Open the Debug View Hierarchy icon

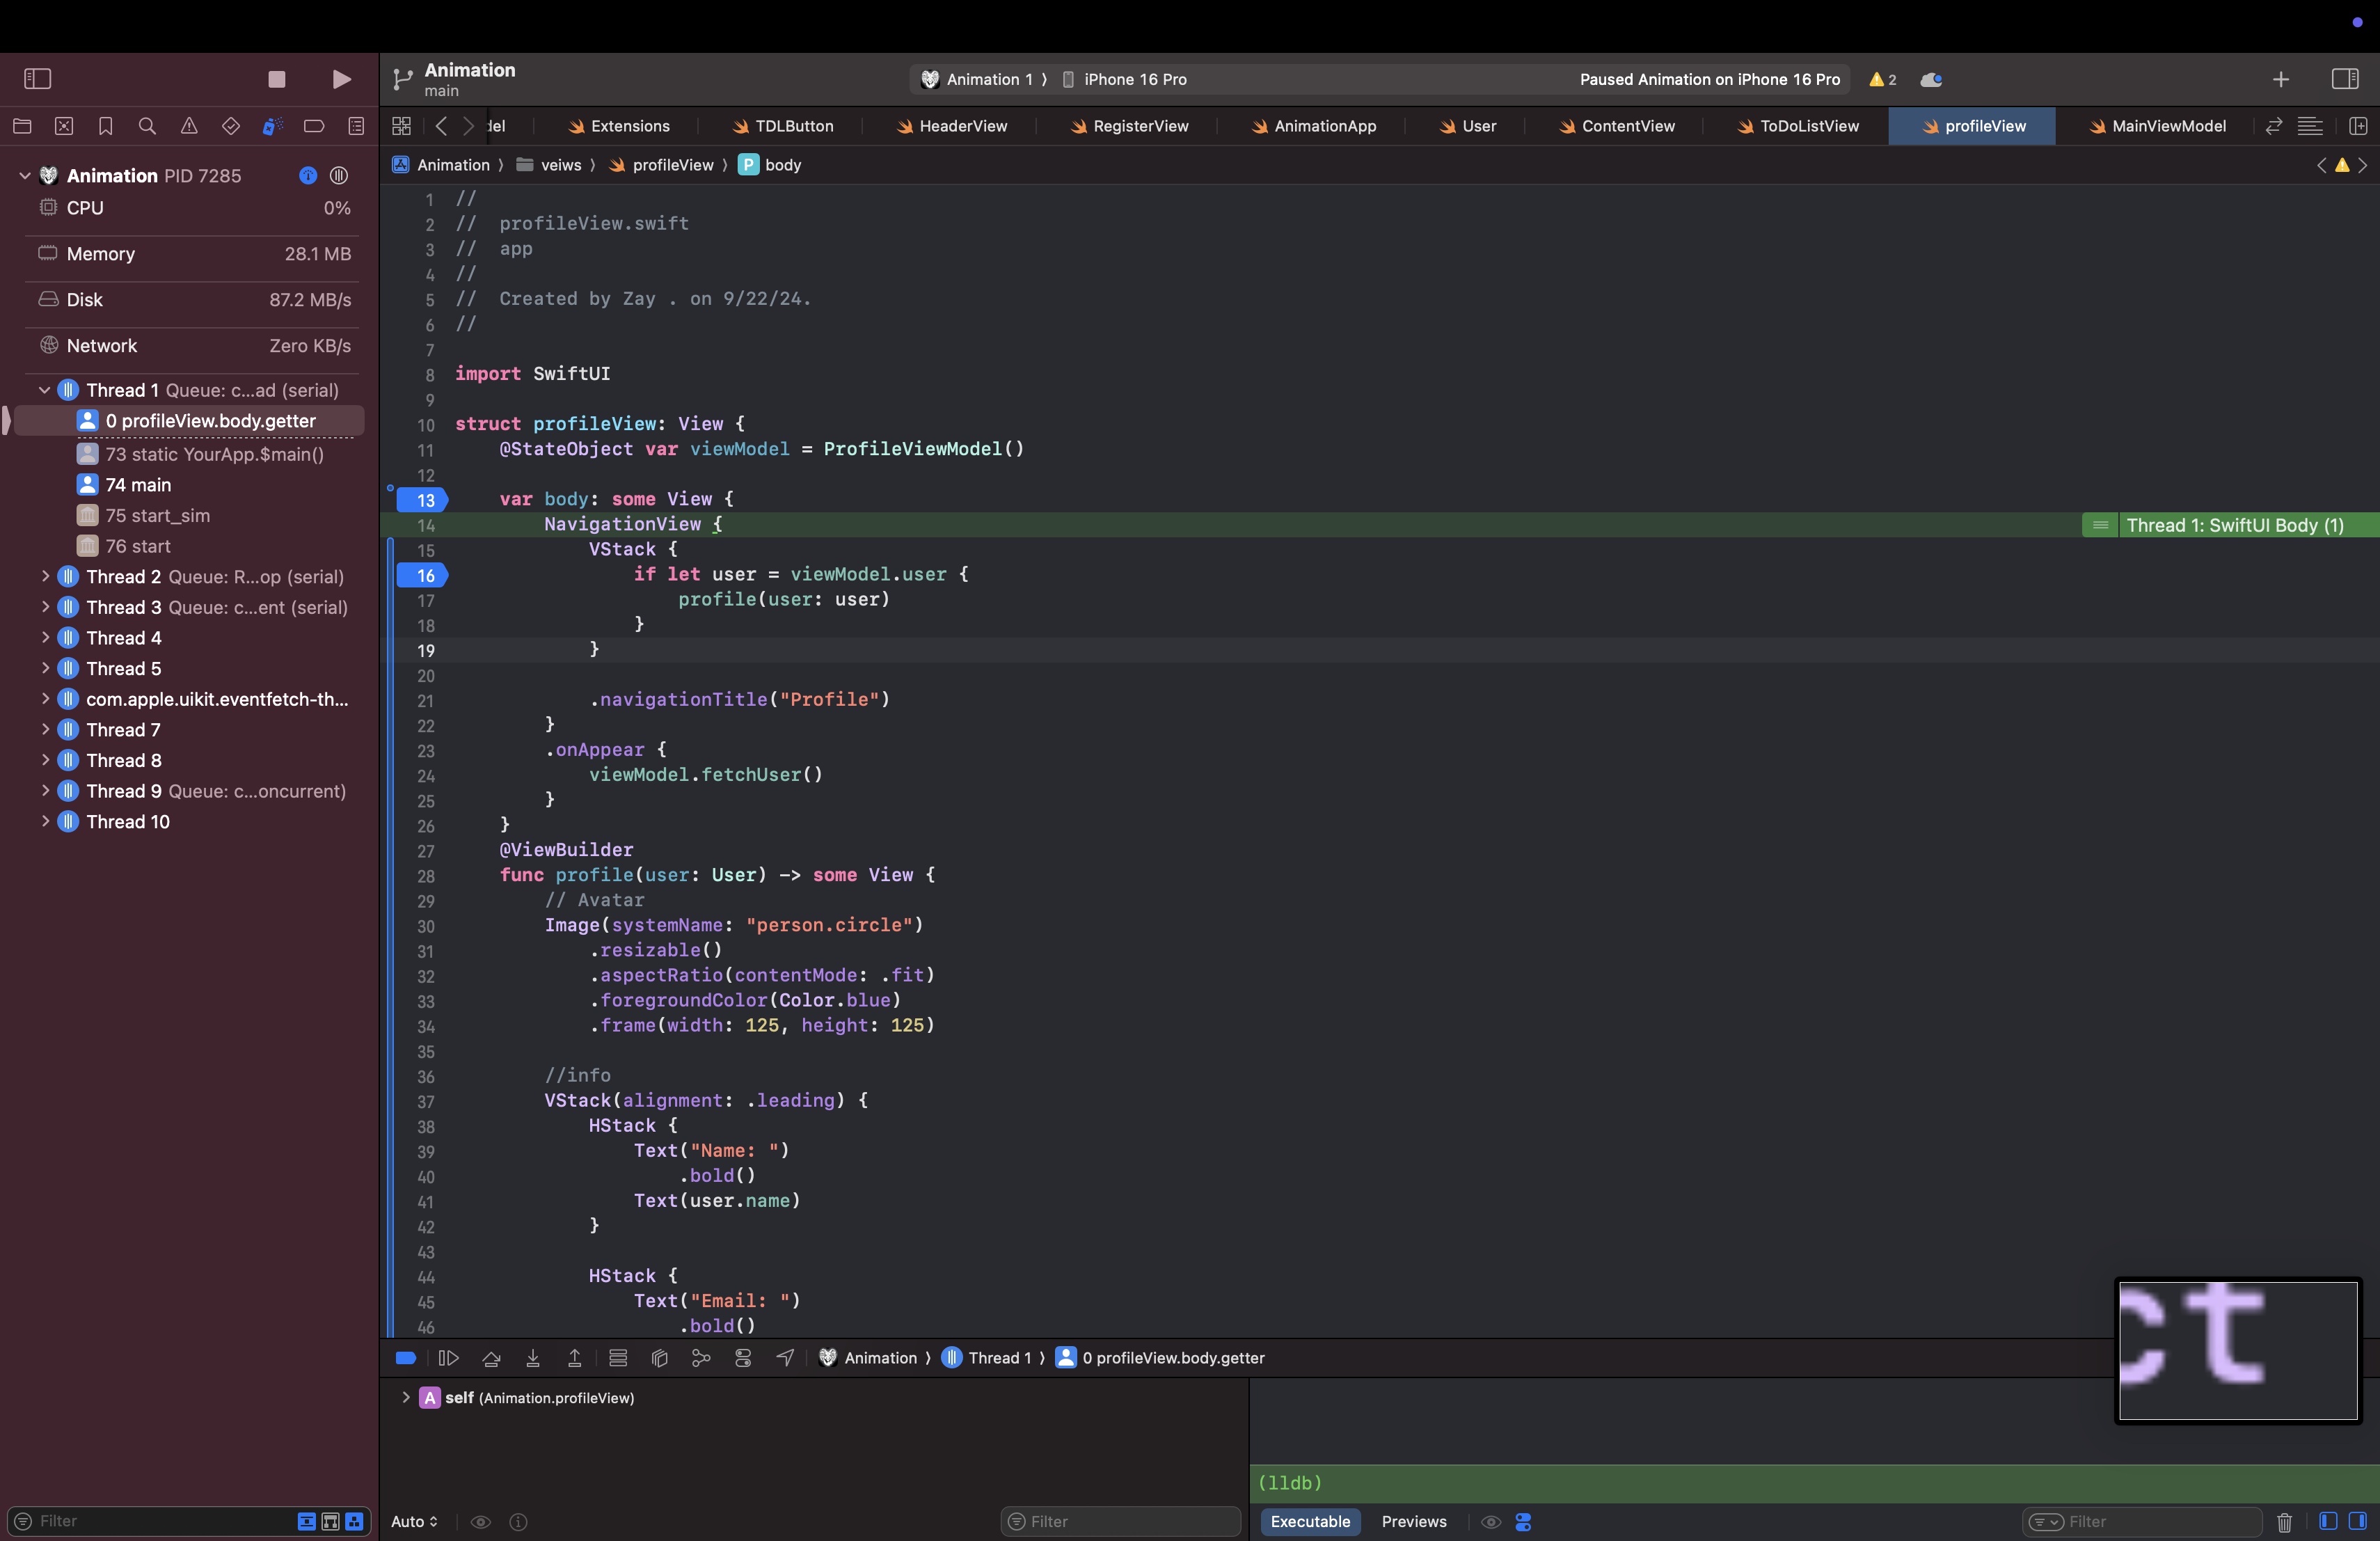(659, 1358)
